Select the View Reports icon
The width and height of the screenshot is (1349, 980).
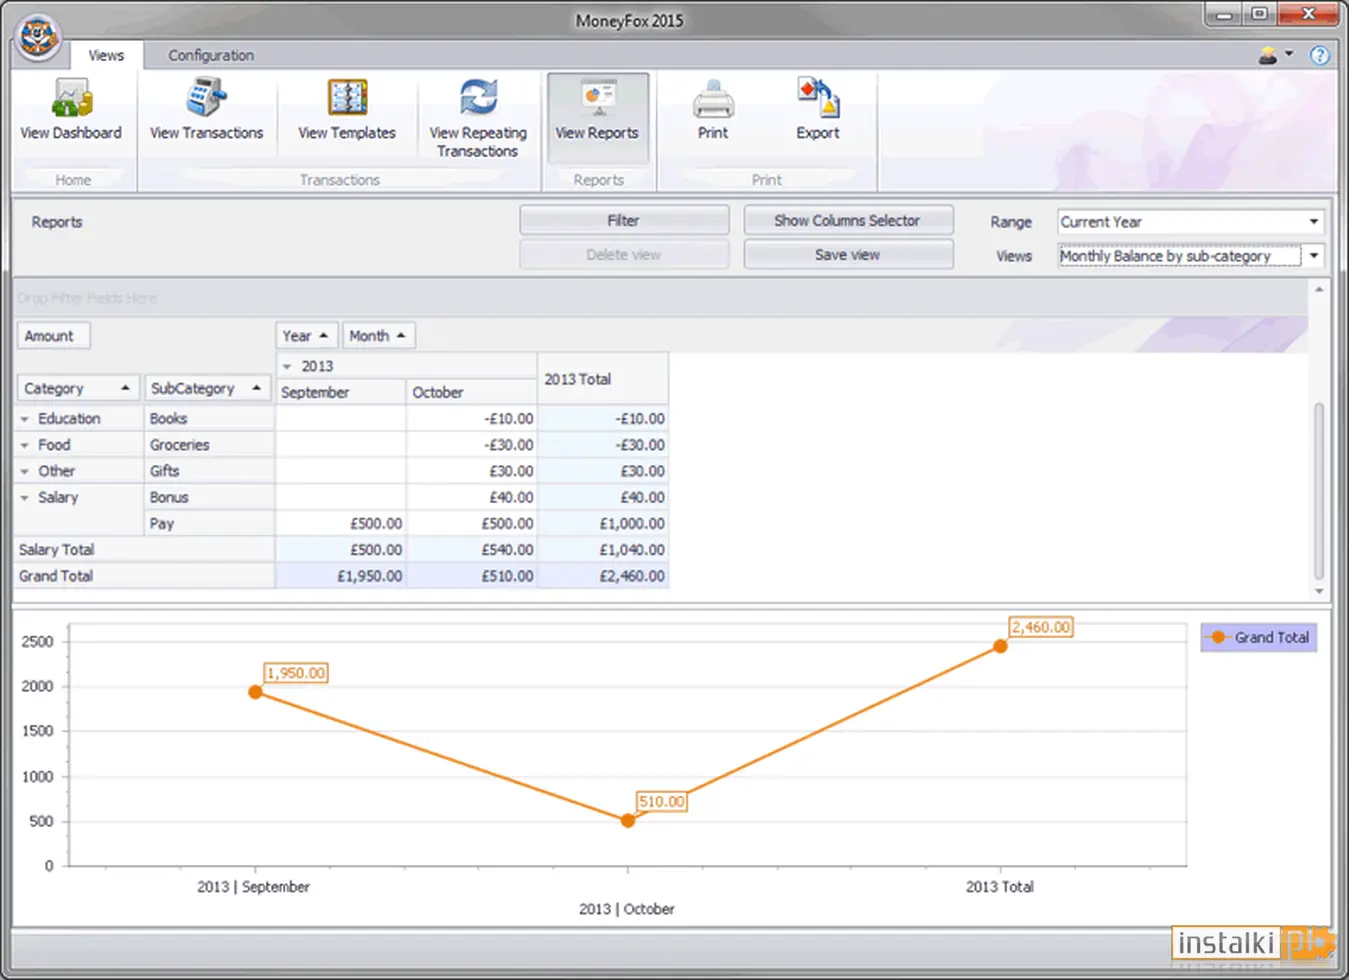tap(597, 99)
